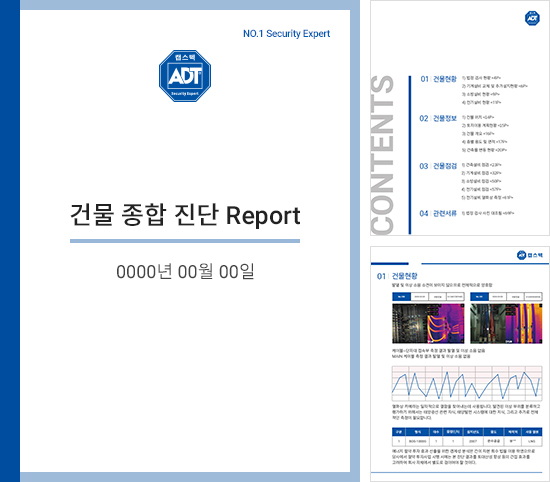Open contents section 02 건물정보
Image resolution: width=550 pixels, height=482 pixels.
438,118
